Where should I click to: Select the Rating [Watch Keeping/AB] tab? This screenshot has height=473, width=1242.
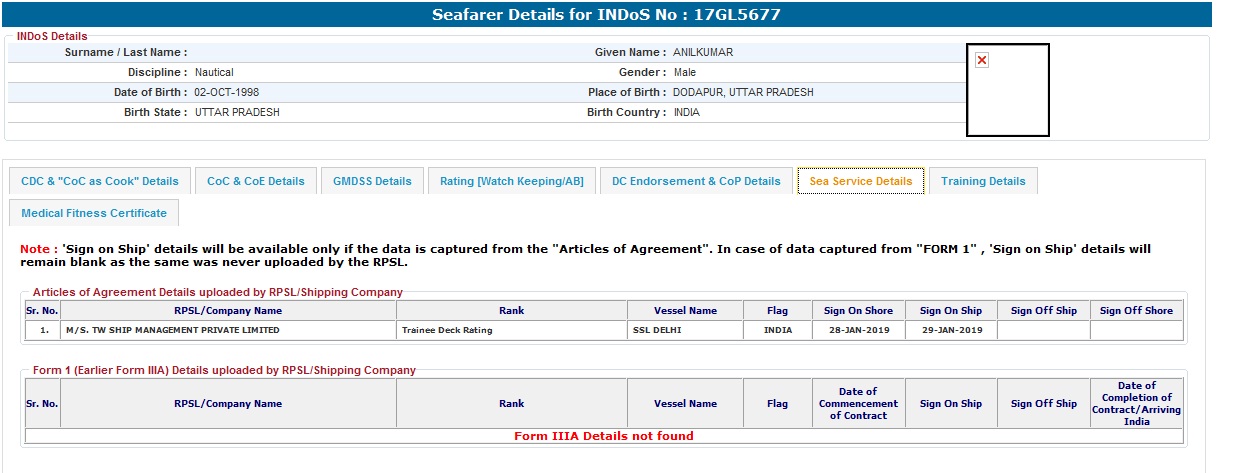point(511,181)
